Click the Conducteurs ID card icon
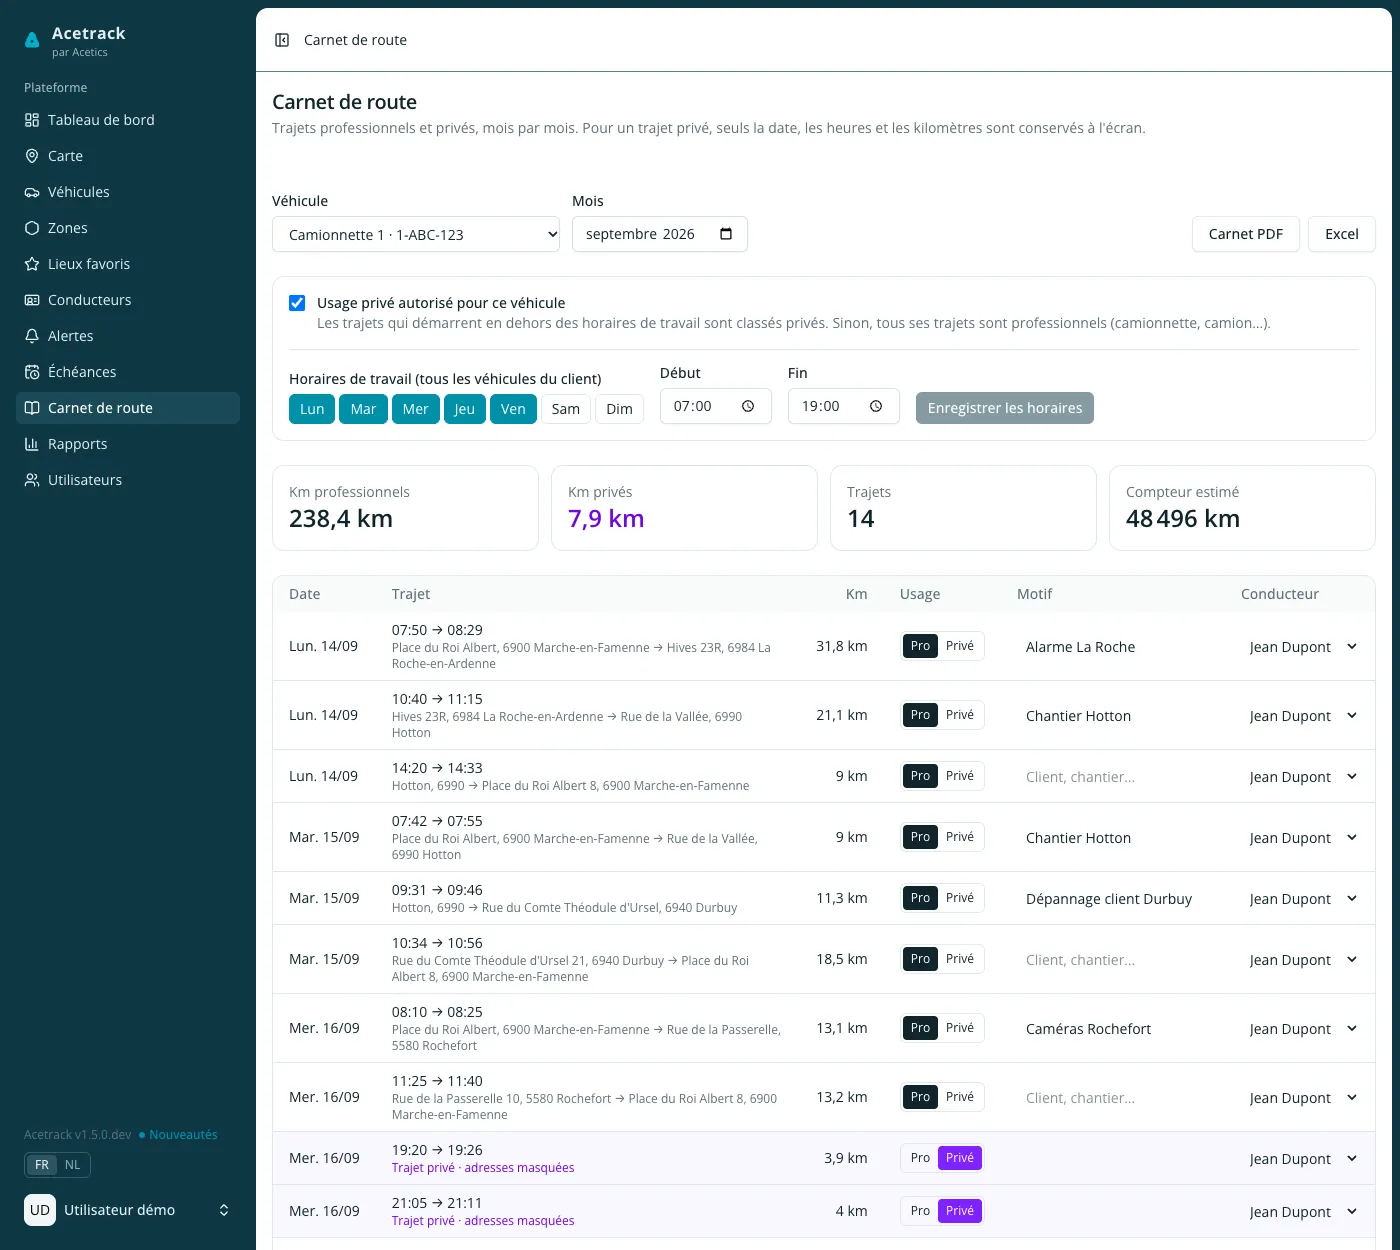Viewport: 1400px width, 1250px height. [x=32, y=300]
